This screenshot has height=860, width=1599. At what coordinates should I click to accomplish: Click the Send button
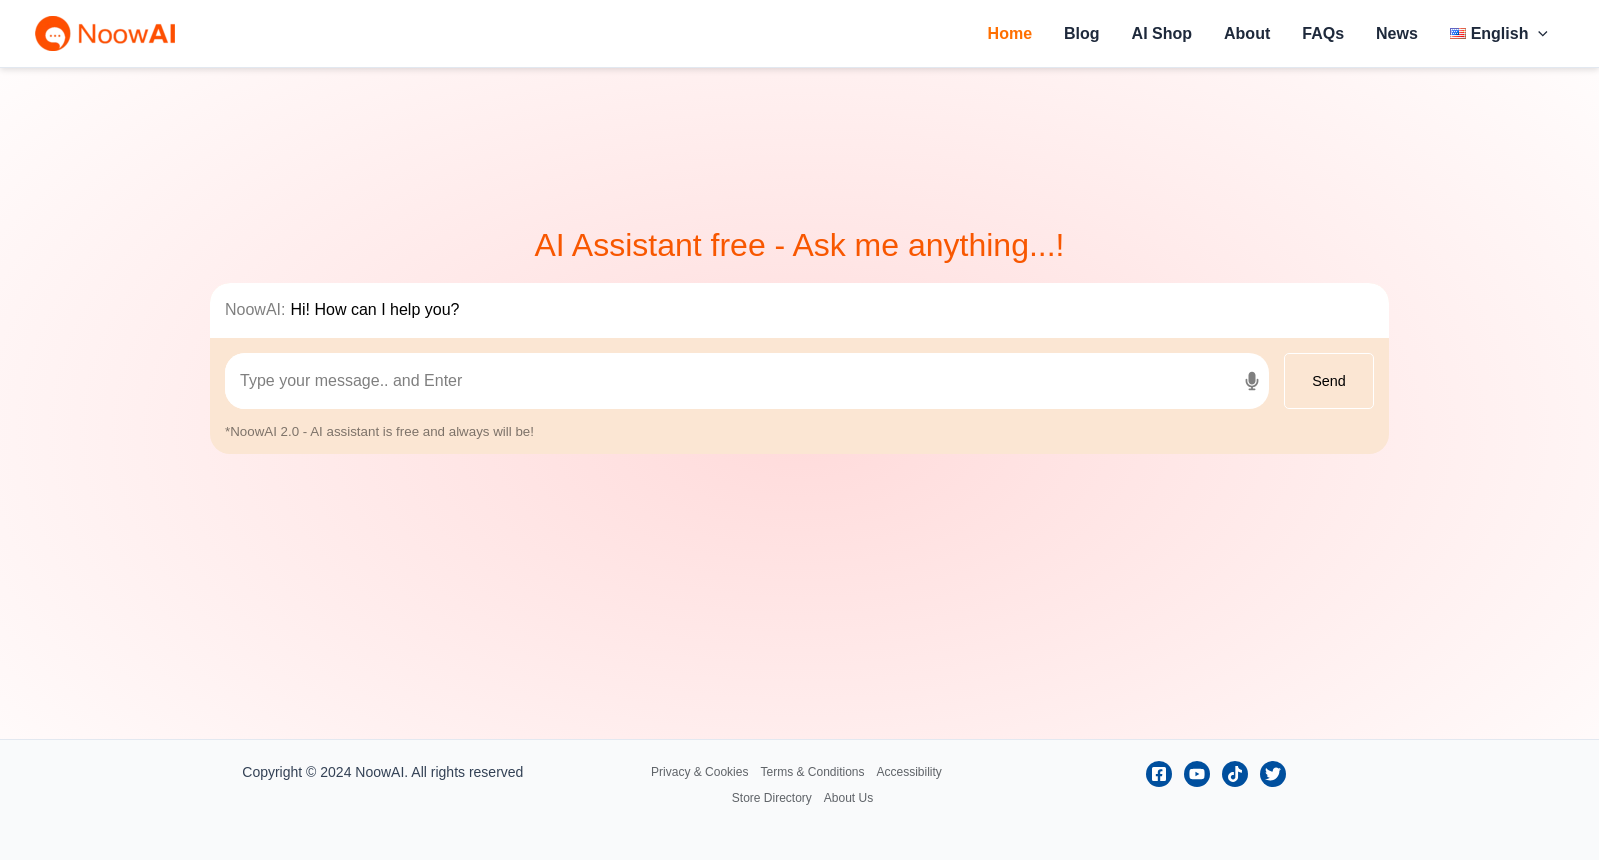click(1329, 381)
